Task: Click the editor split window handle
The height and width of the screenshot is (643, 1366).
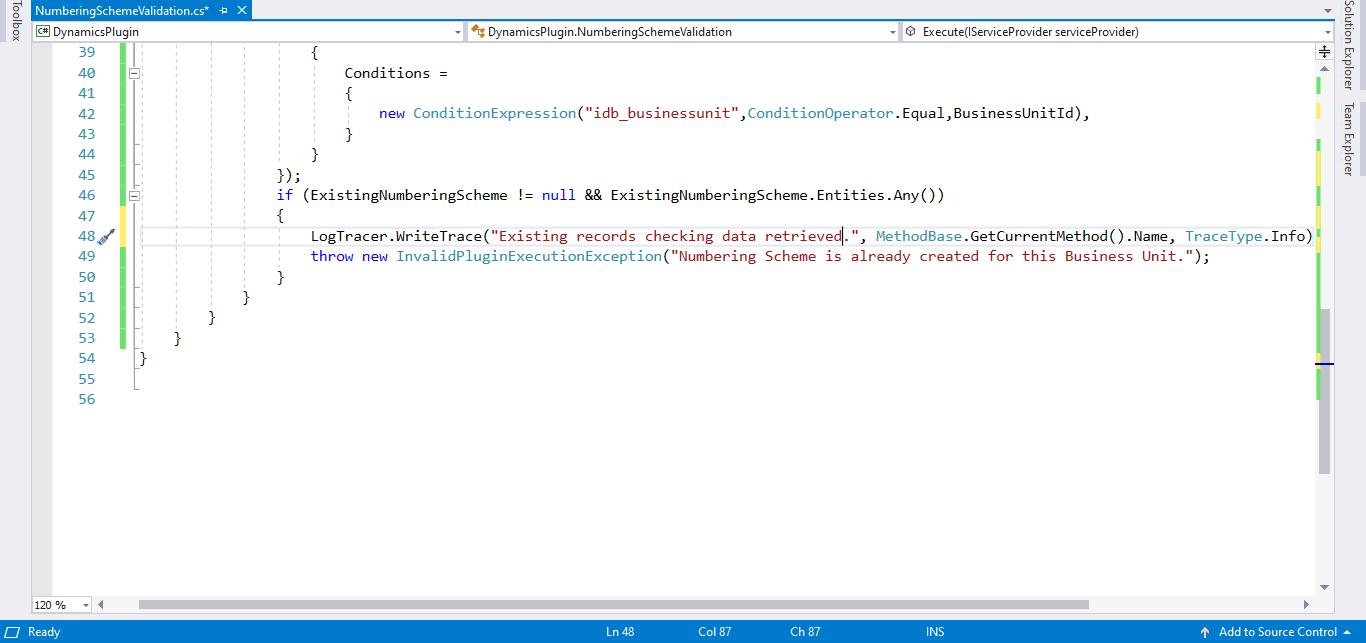Action: [x=1325, y=50]
